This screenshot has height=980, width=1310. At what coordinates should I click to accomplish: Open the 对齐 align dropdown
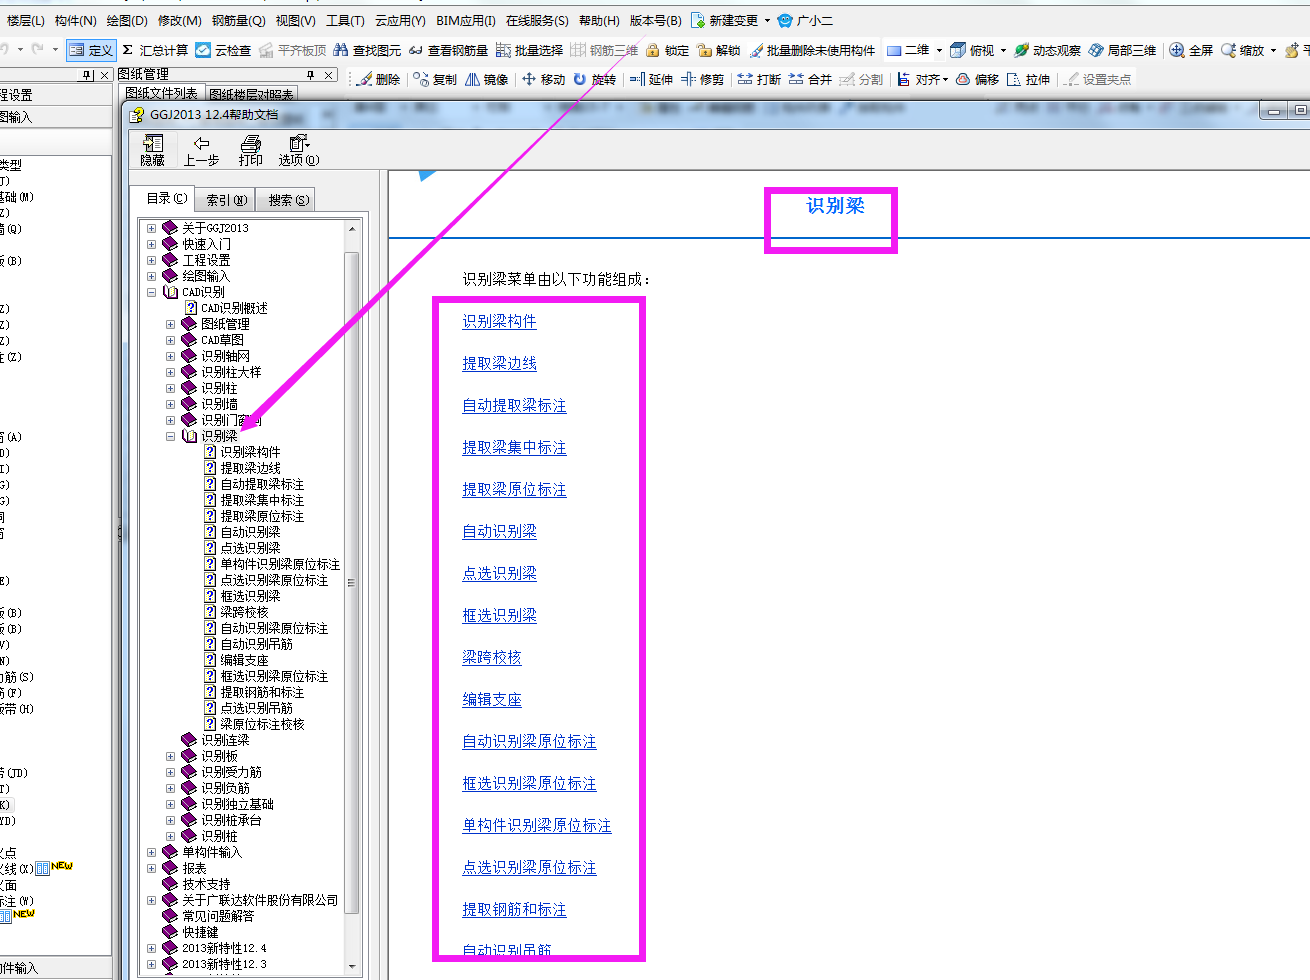(945, 80)
